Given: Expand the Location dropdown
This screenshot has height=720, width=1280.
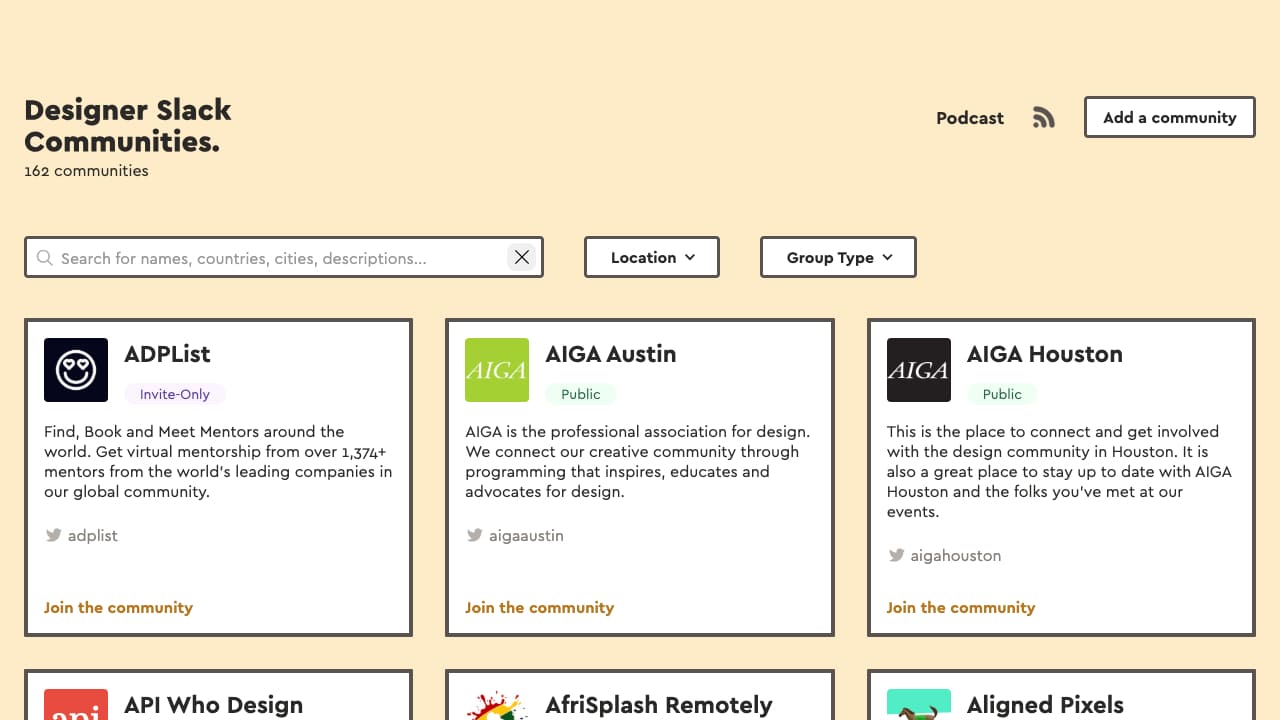Looking at the screenshot, I should tap(652, 258).
